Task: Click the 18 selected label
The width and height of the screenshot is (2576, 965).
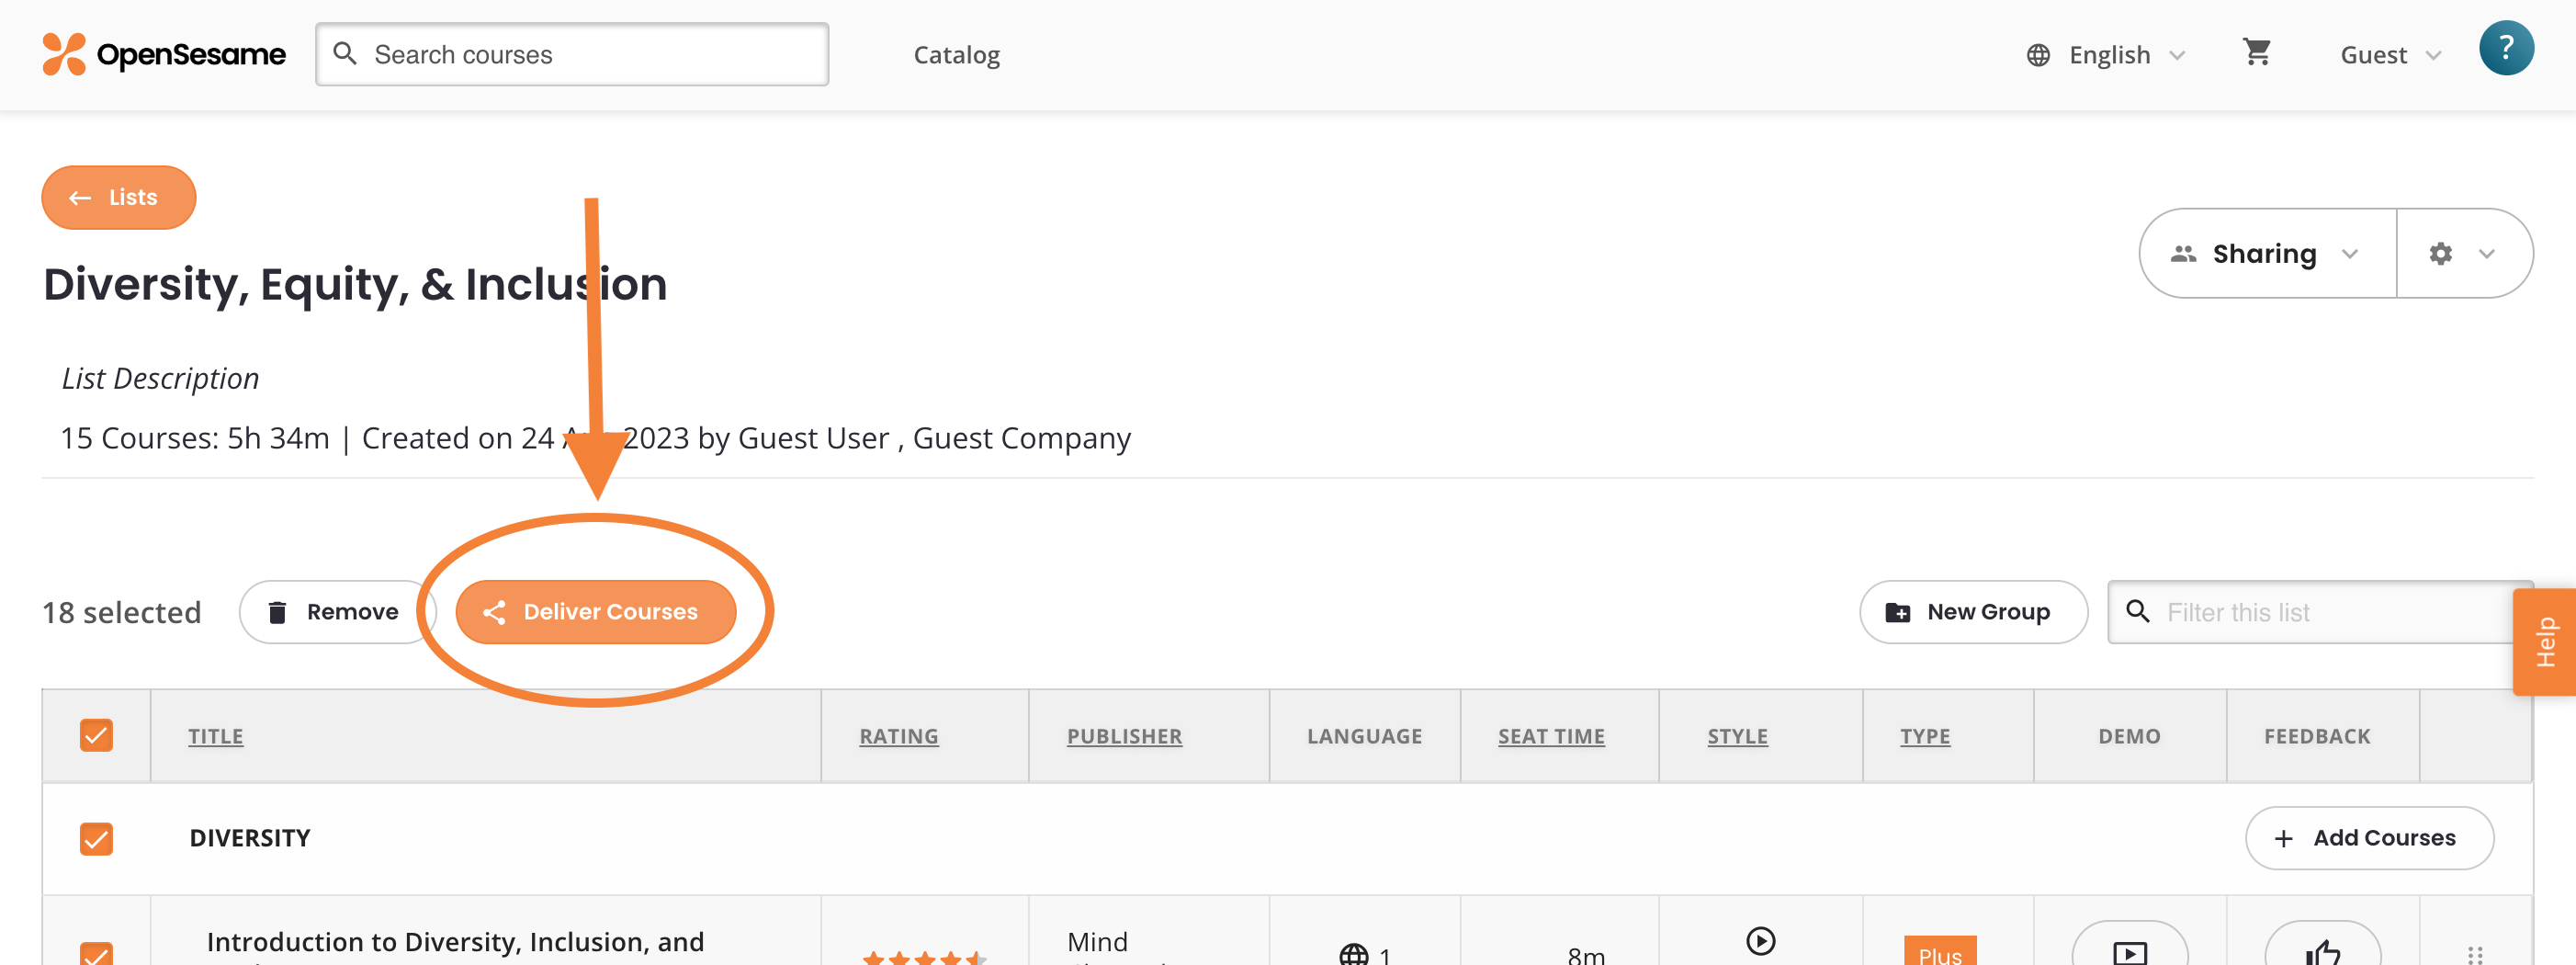Action: click(x=121, y=612)
